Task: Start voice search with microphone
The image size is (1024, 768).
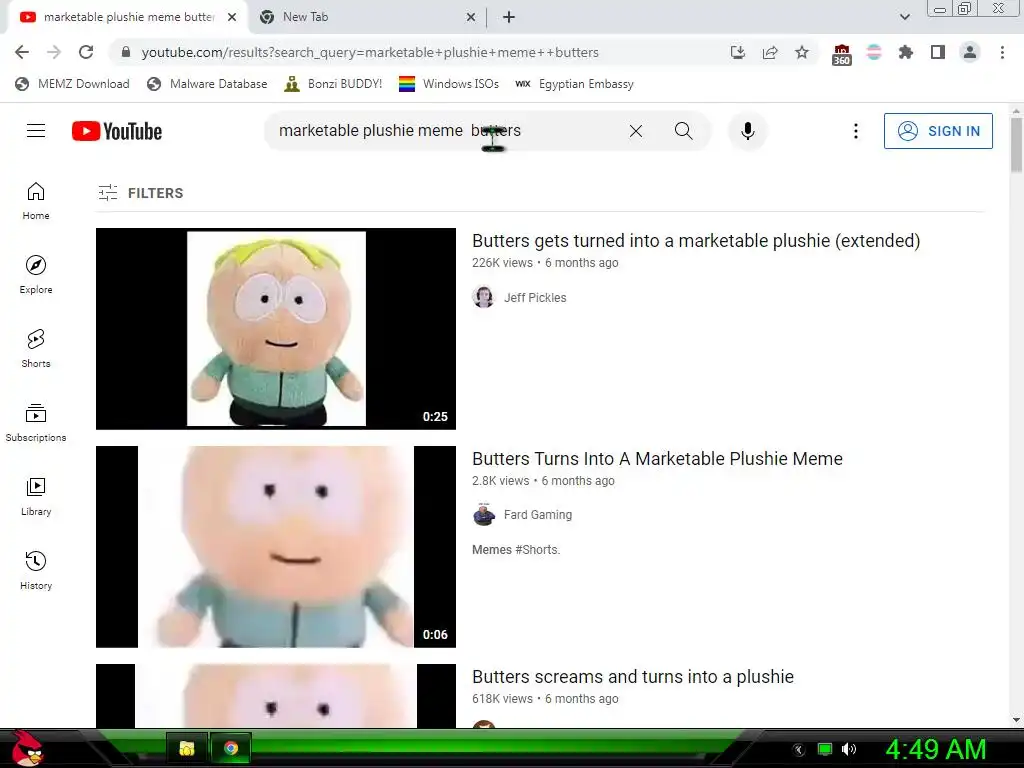Action: [x=748, y=131]
